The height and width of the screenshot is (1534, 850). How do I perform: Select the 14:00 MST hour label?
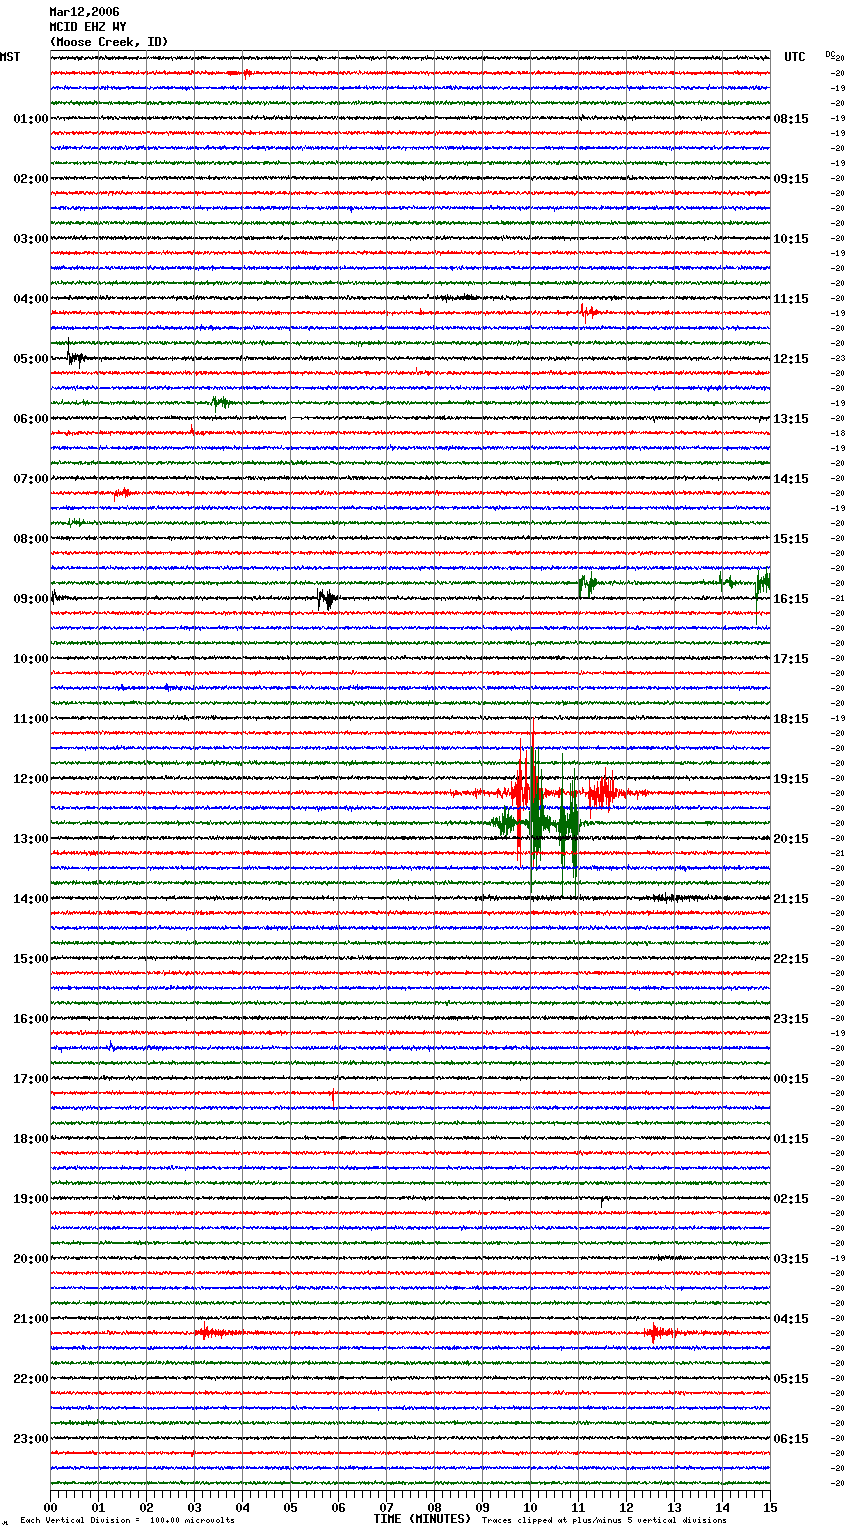point(31,899)
